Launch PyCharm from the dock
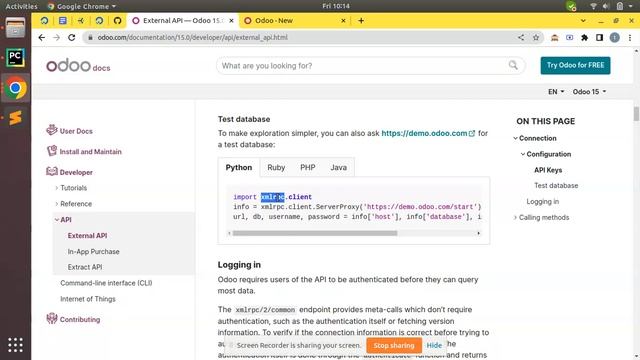The height and width of the screenshot is (360, 640). tap(15, 58)
